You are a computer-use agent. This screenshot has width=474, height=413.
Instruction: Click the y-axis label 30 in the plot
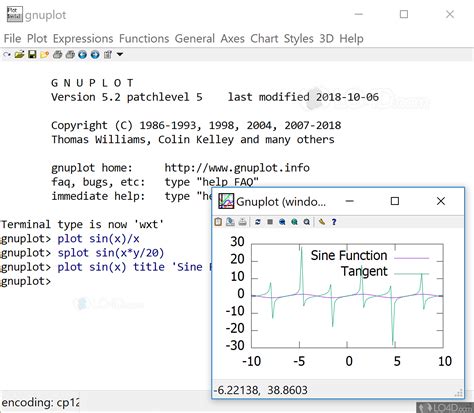[237, 242]
